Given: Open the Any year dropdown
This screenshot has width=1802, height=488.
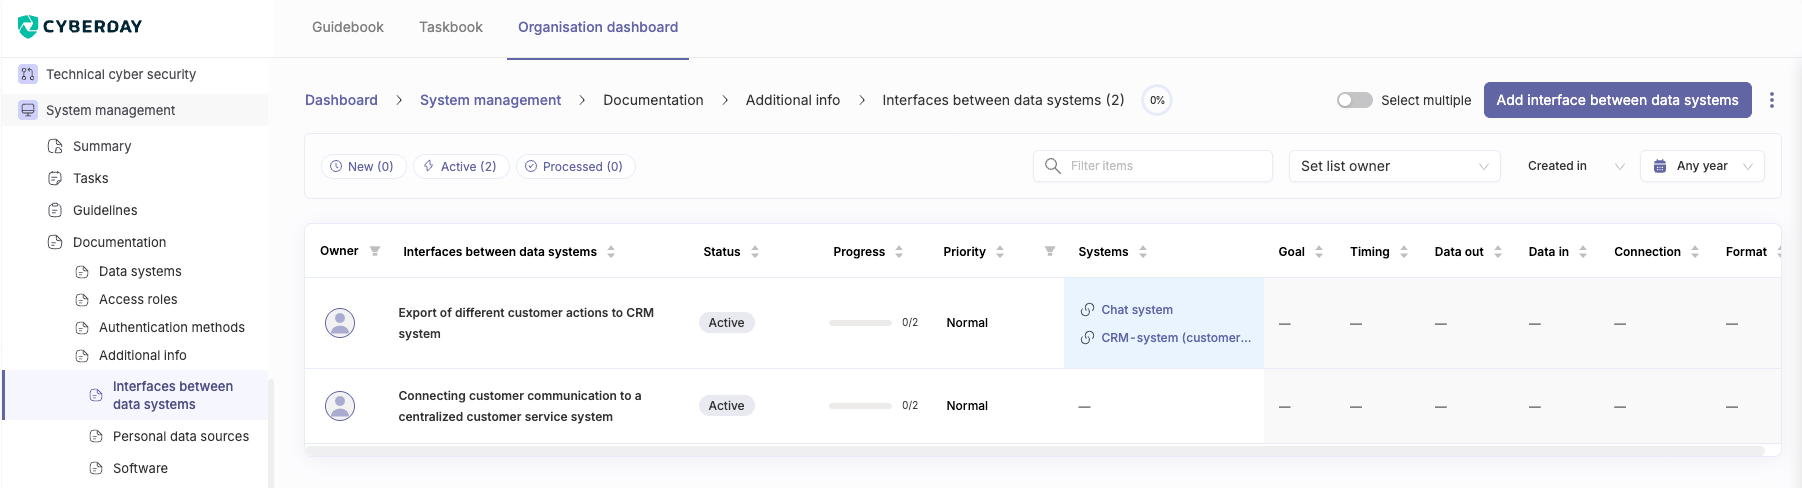Looking at the screenshot, I should 1702,166.
